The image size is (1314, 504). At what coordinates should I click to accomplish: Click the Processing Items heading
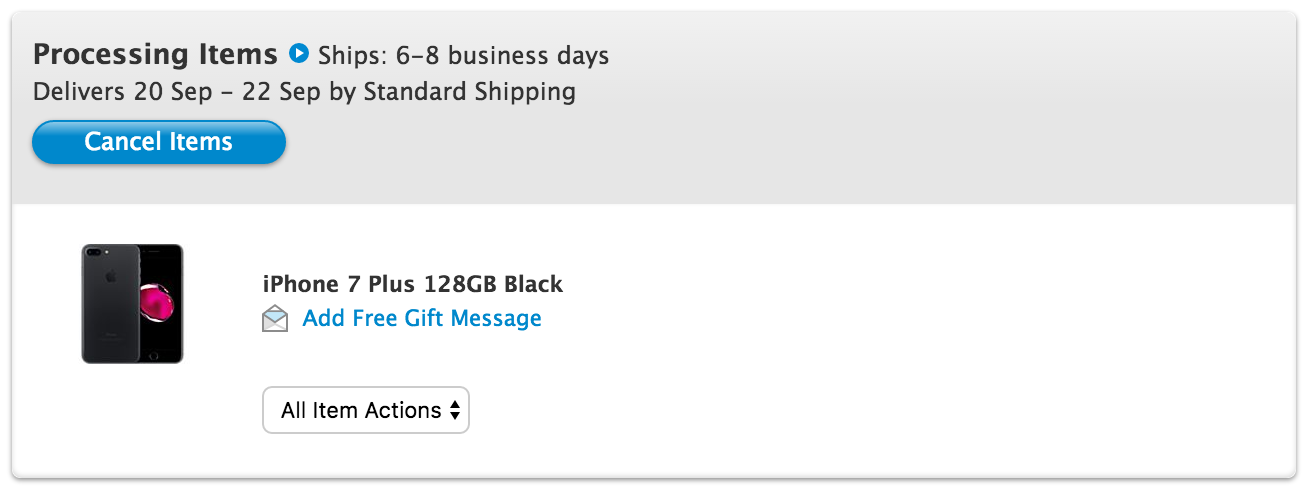click(x=155, y=53)
